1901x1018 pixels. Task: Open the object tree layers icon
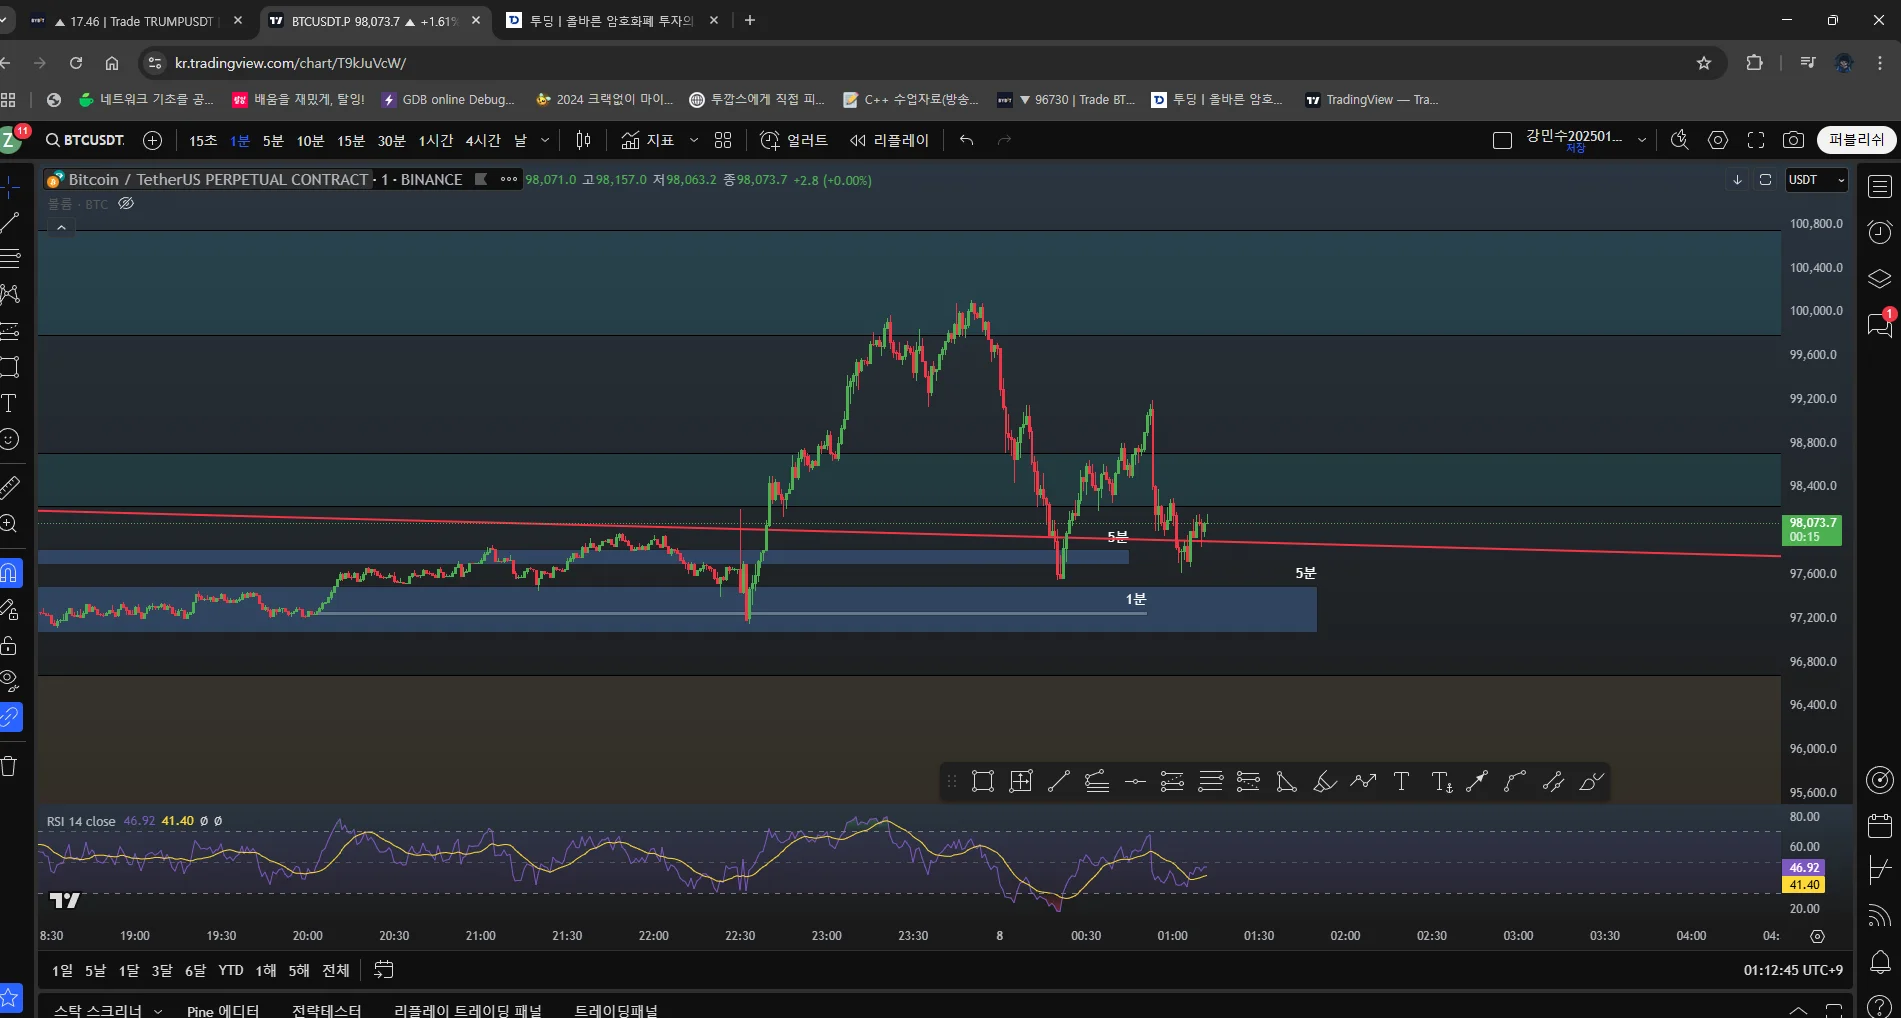[1880, 279]
